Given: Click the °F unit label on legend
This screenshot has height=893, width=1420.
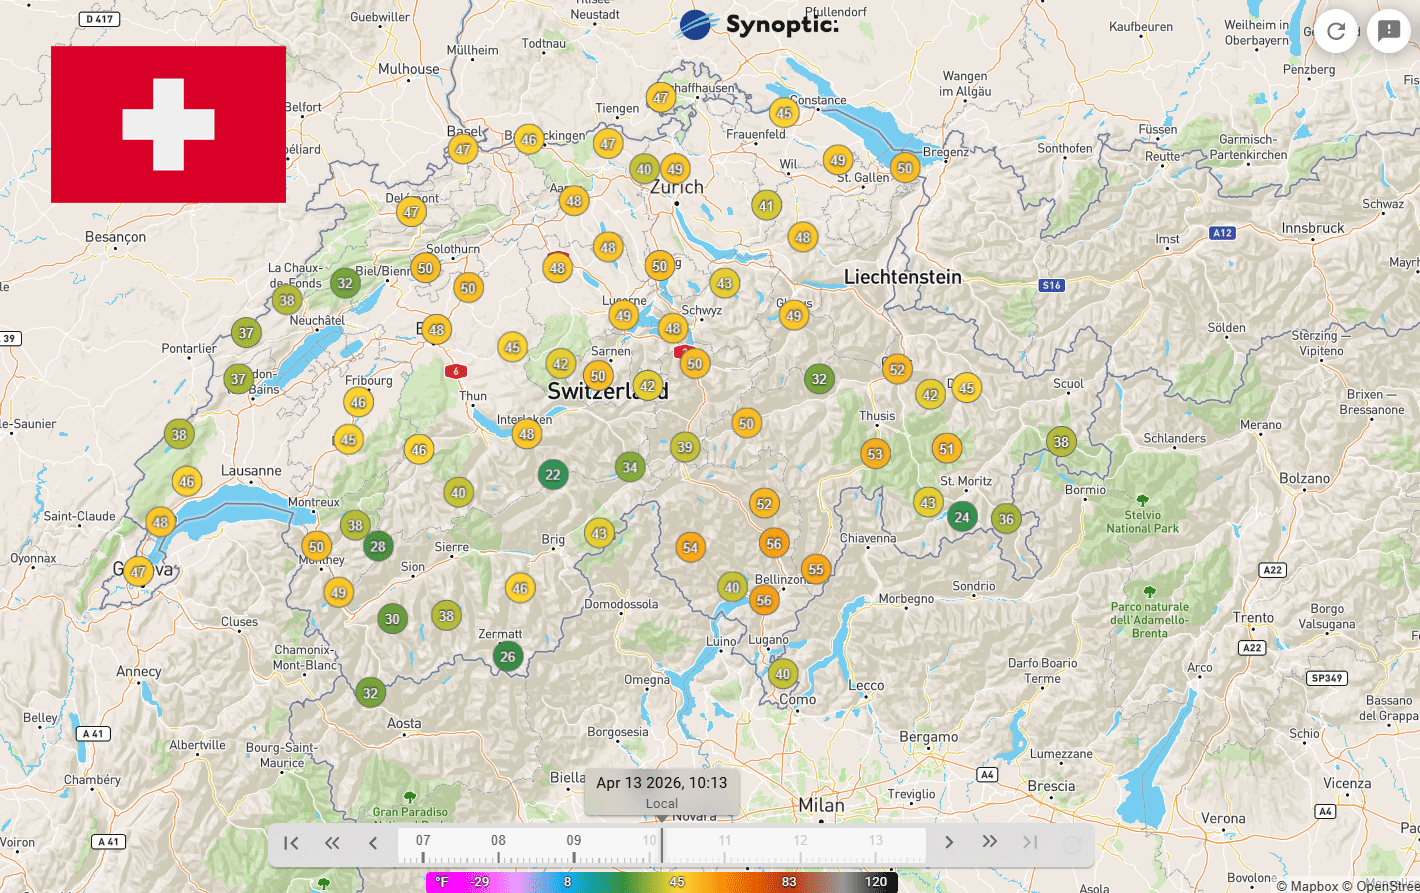Looking at the screenshot, I should [x=441, y=882].
